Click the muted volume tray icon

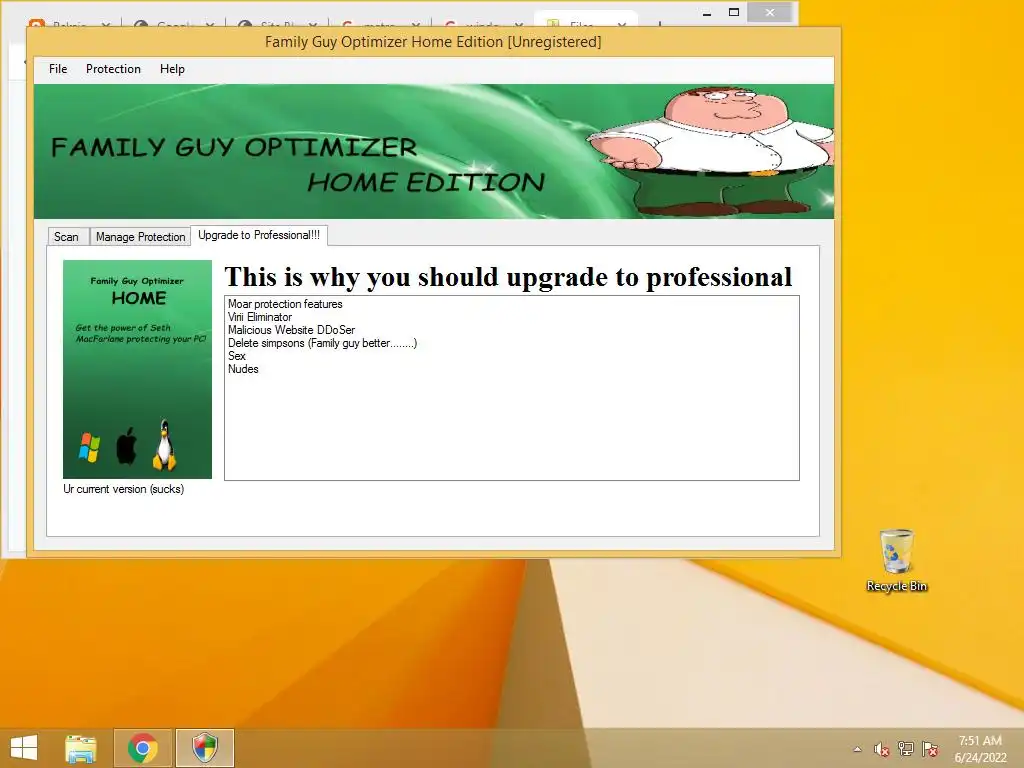pyautogui.click(x=882, y=749)
